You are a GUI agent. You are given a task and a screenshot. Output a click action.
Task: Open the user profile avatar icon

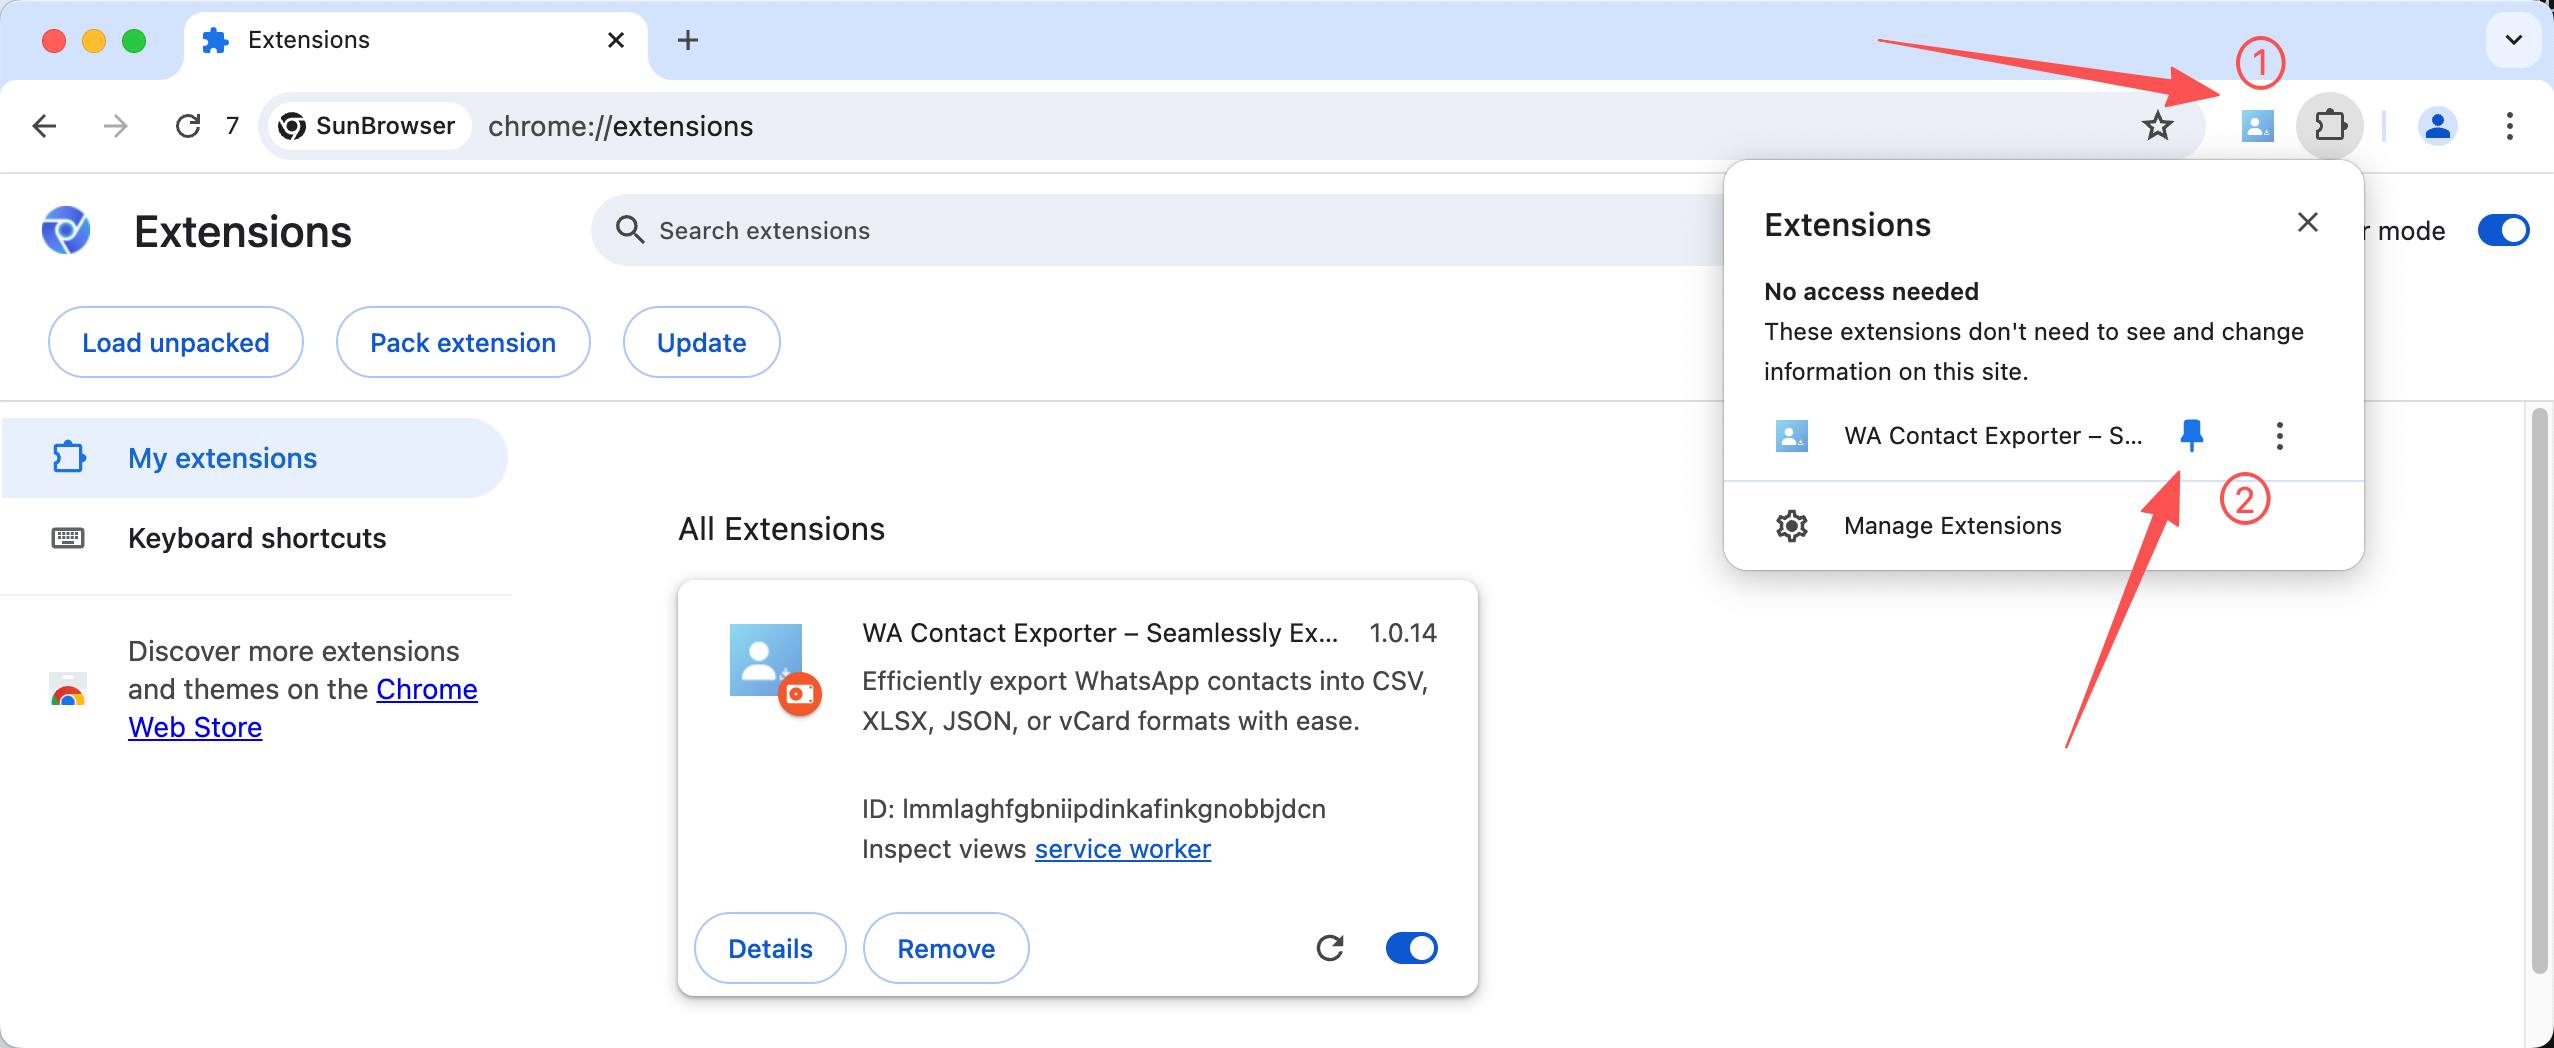click(2437, 126)
